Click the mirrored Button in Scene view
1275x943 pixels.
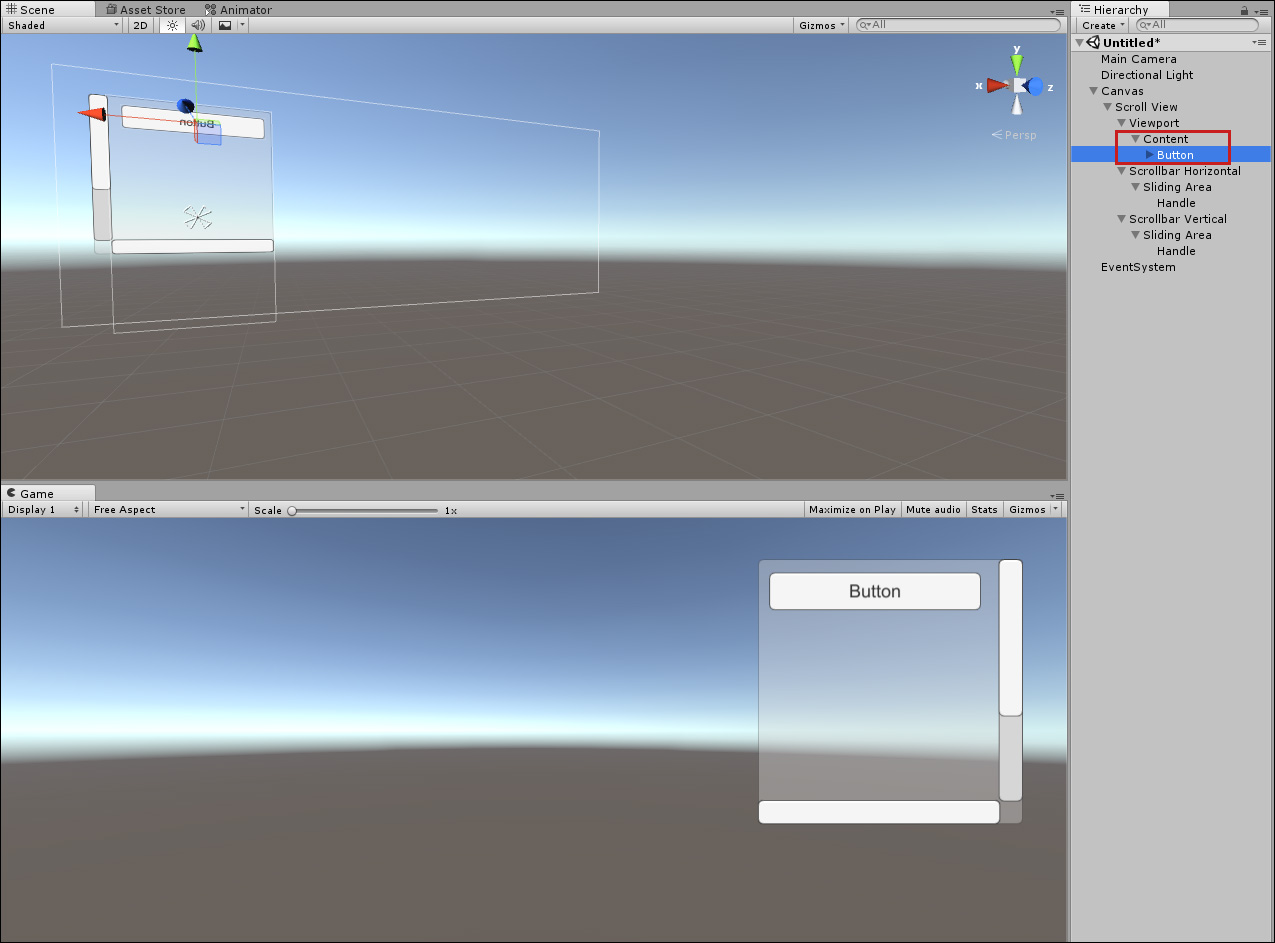193,122
